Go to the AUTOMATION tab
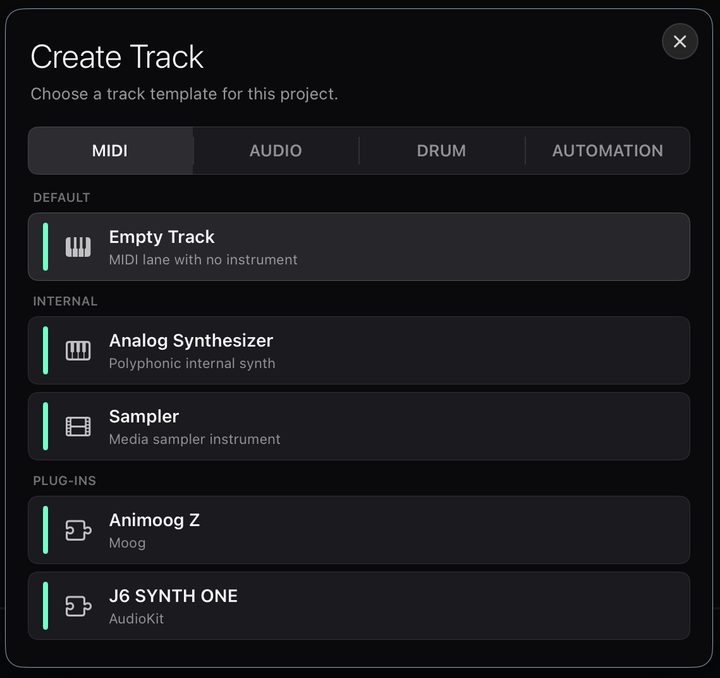720x678 pixels. pyautogui.click(x=608, y=151)
